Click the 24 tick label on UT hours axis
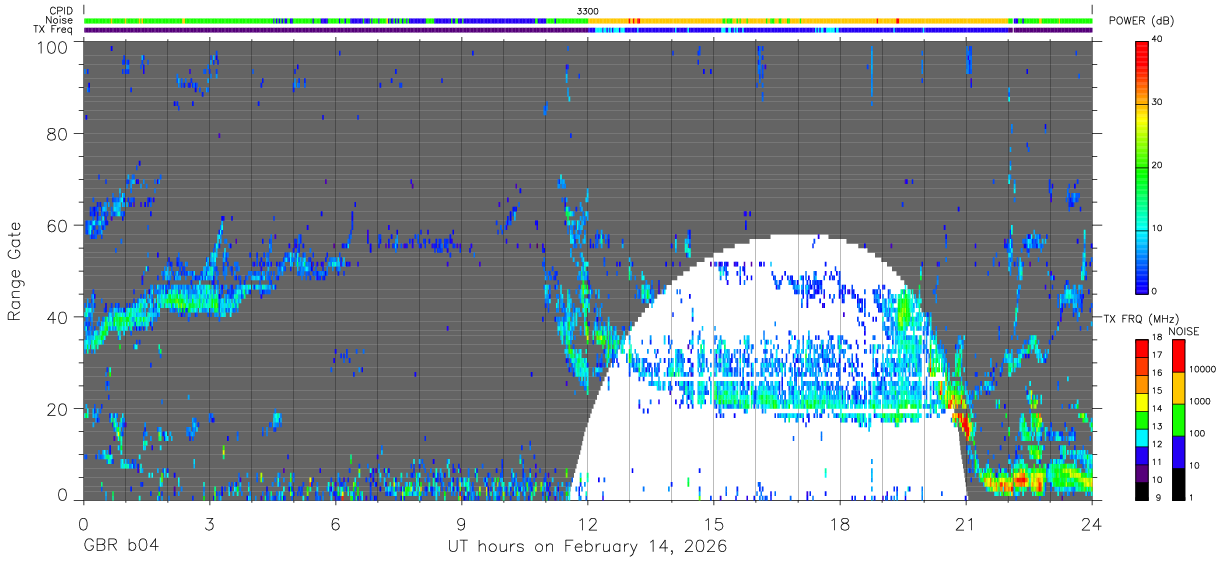Viewport: 1228px width, 567px height. (1092, 523)
